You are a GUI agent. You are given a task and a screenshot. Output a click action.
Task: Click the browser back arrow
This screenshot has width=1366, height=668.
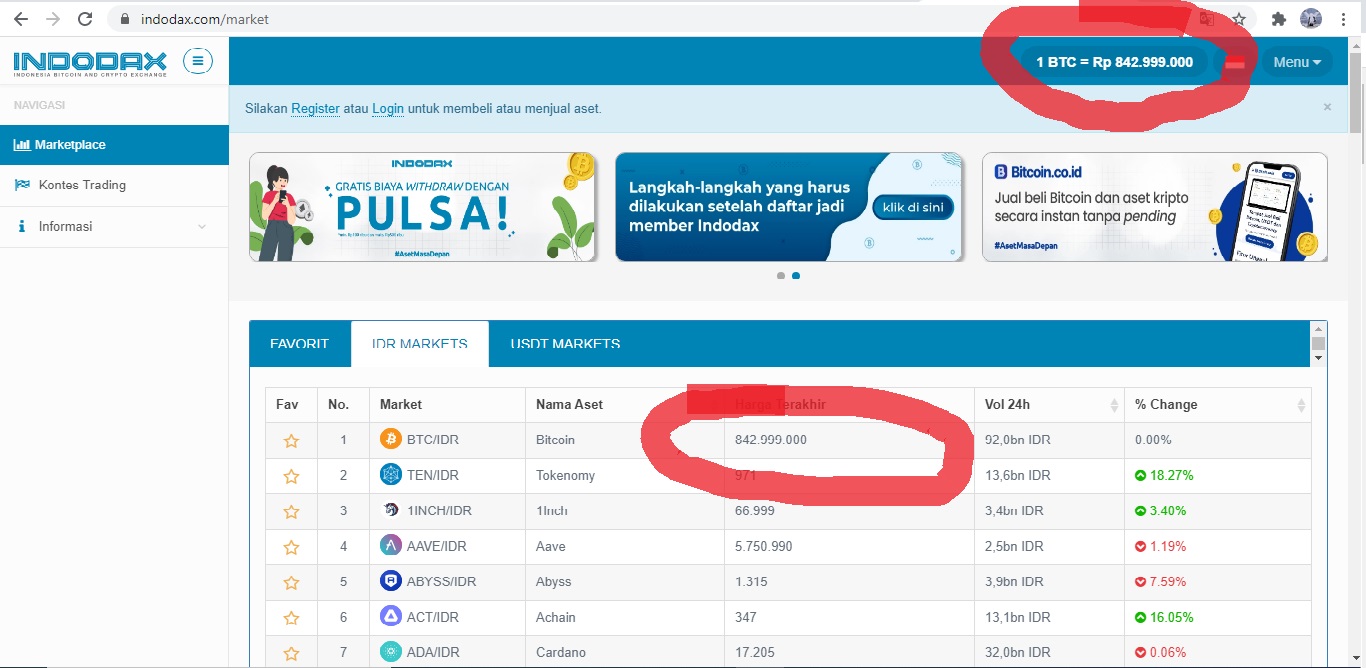[21, 19]
